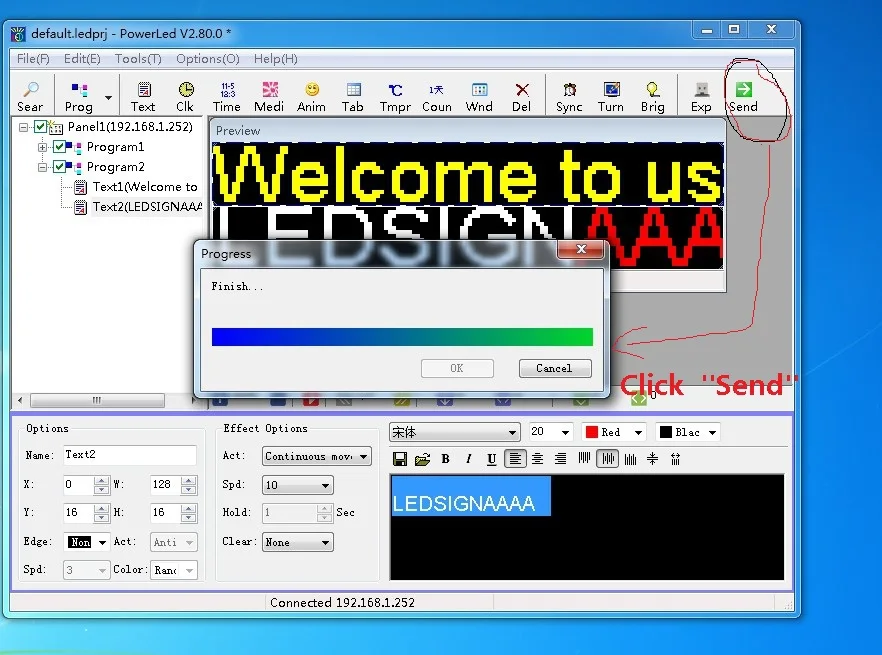Open the Prog dropdown arrow
882x655 pixels.
point(109,97)
